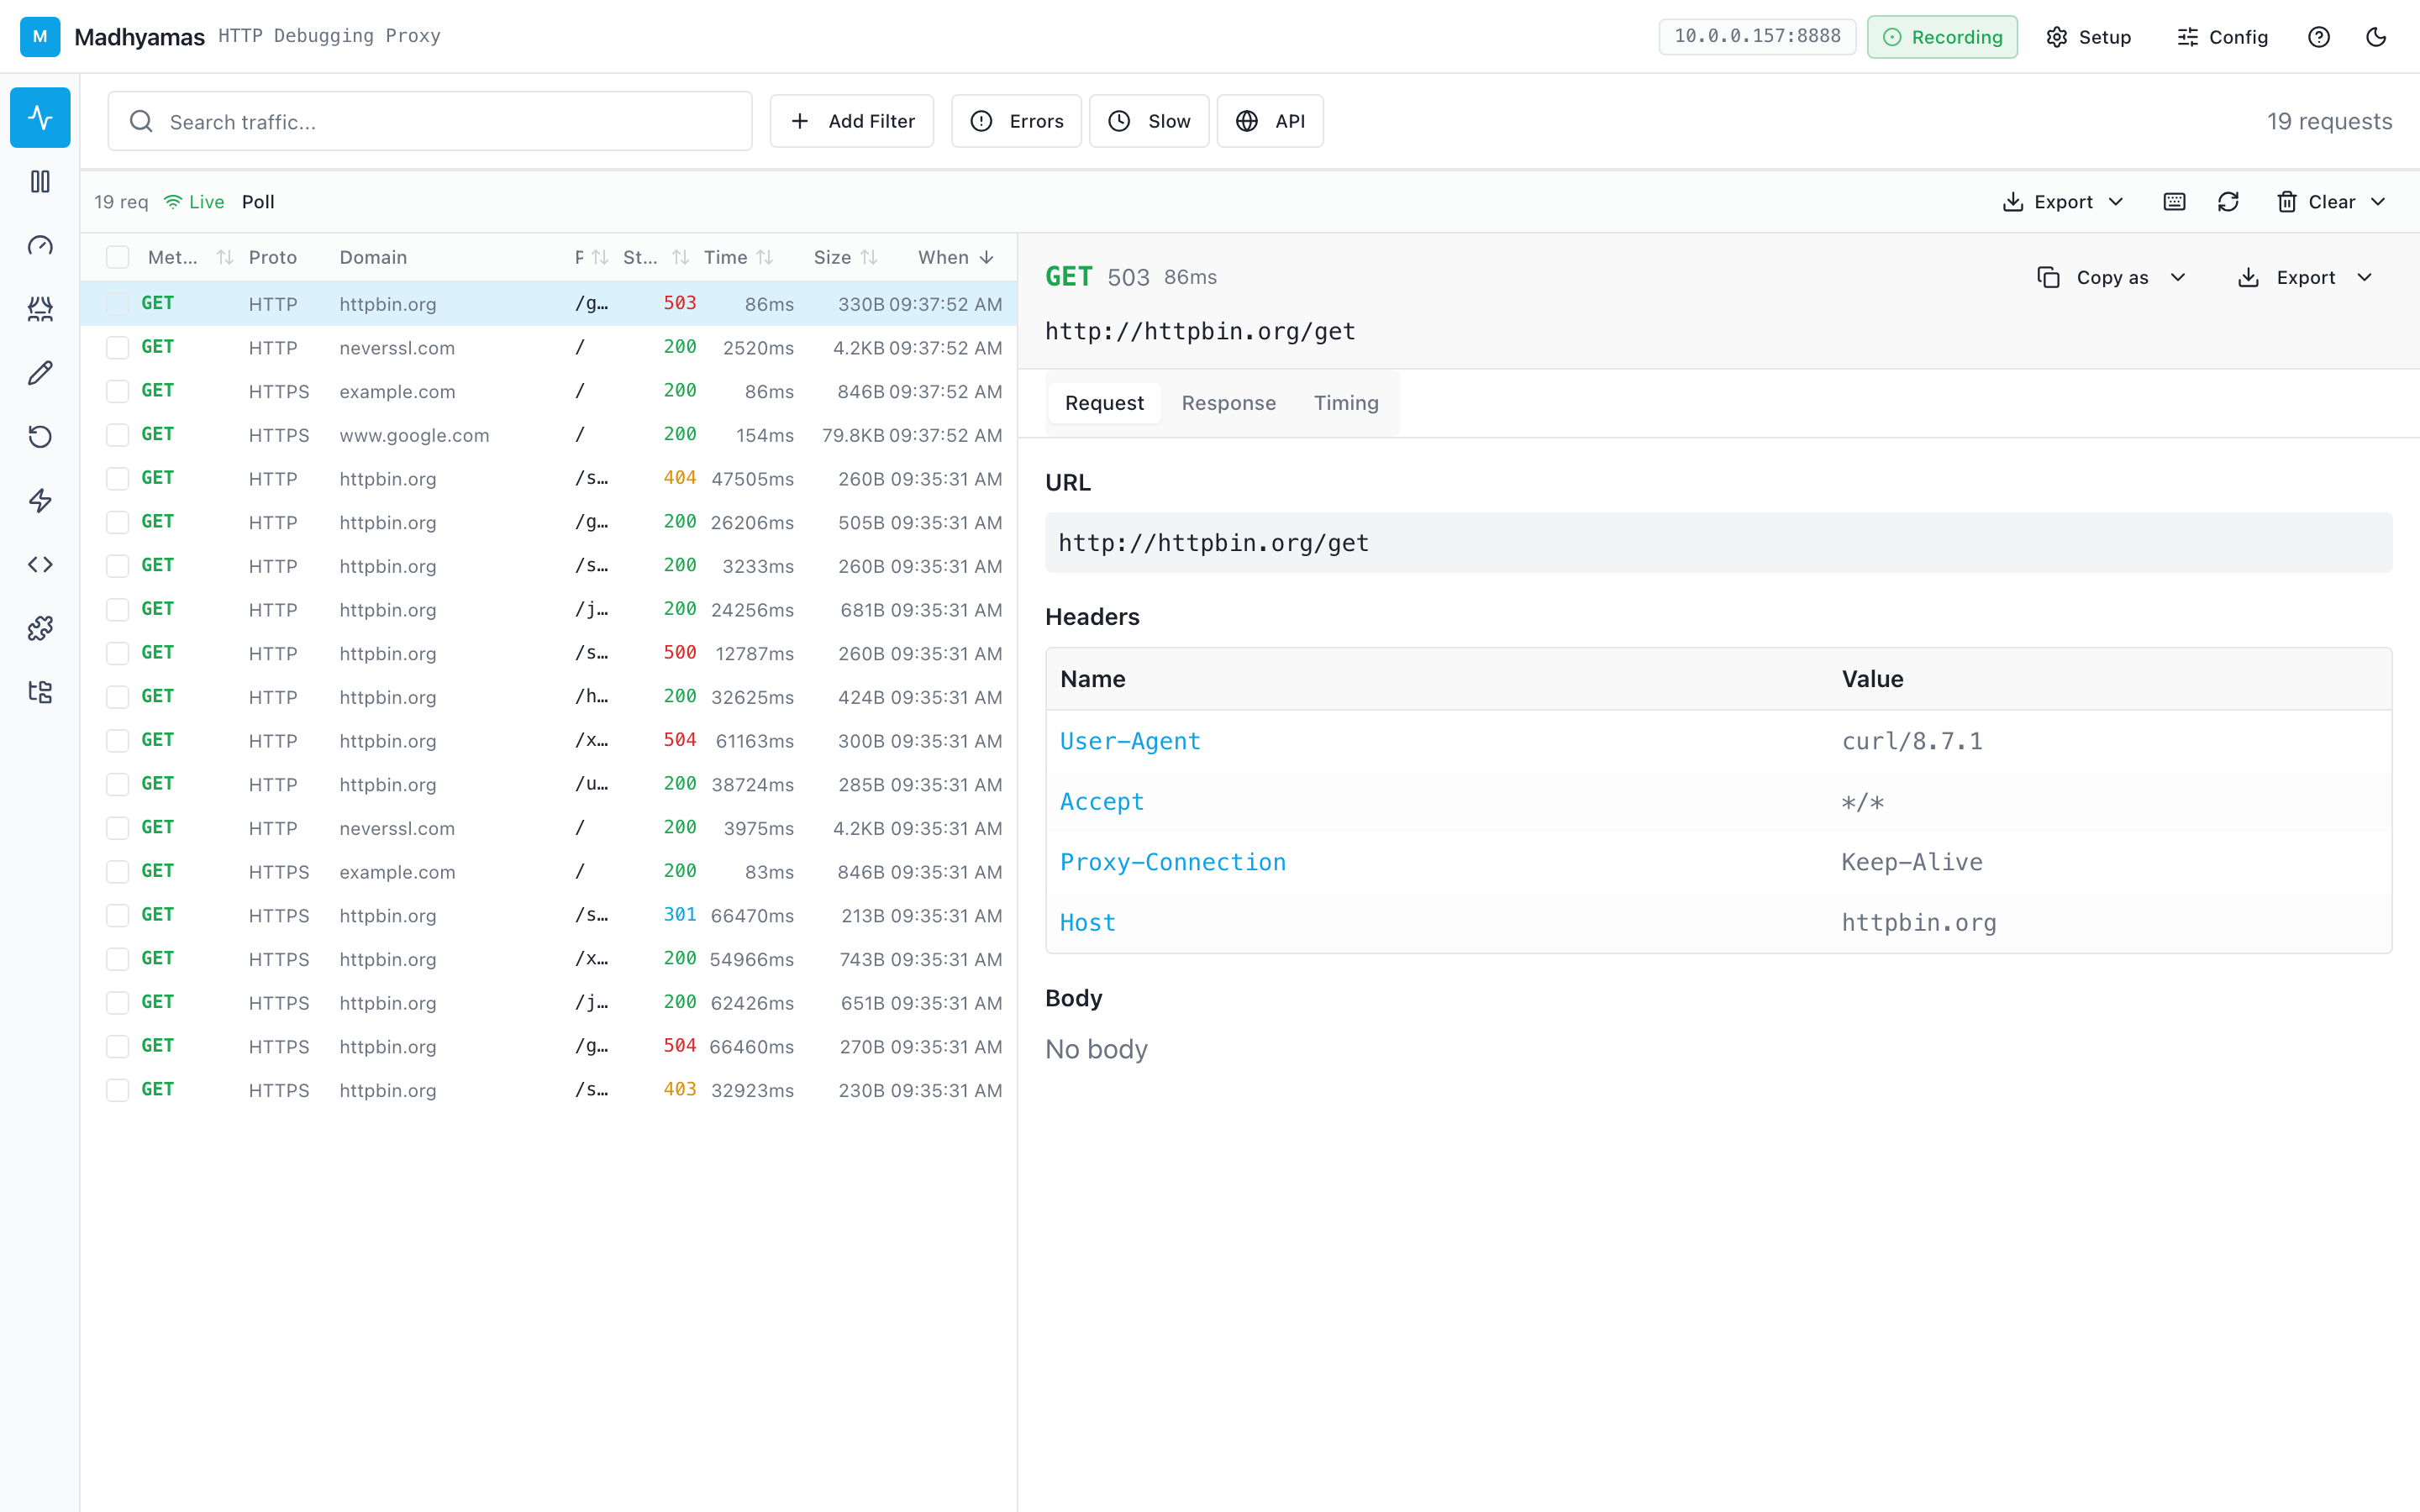The height and width of the screenshot is (1512, 2420).
Task: Check the 301 66470ms row checkbox
Action: click(x=118, y=915)
